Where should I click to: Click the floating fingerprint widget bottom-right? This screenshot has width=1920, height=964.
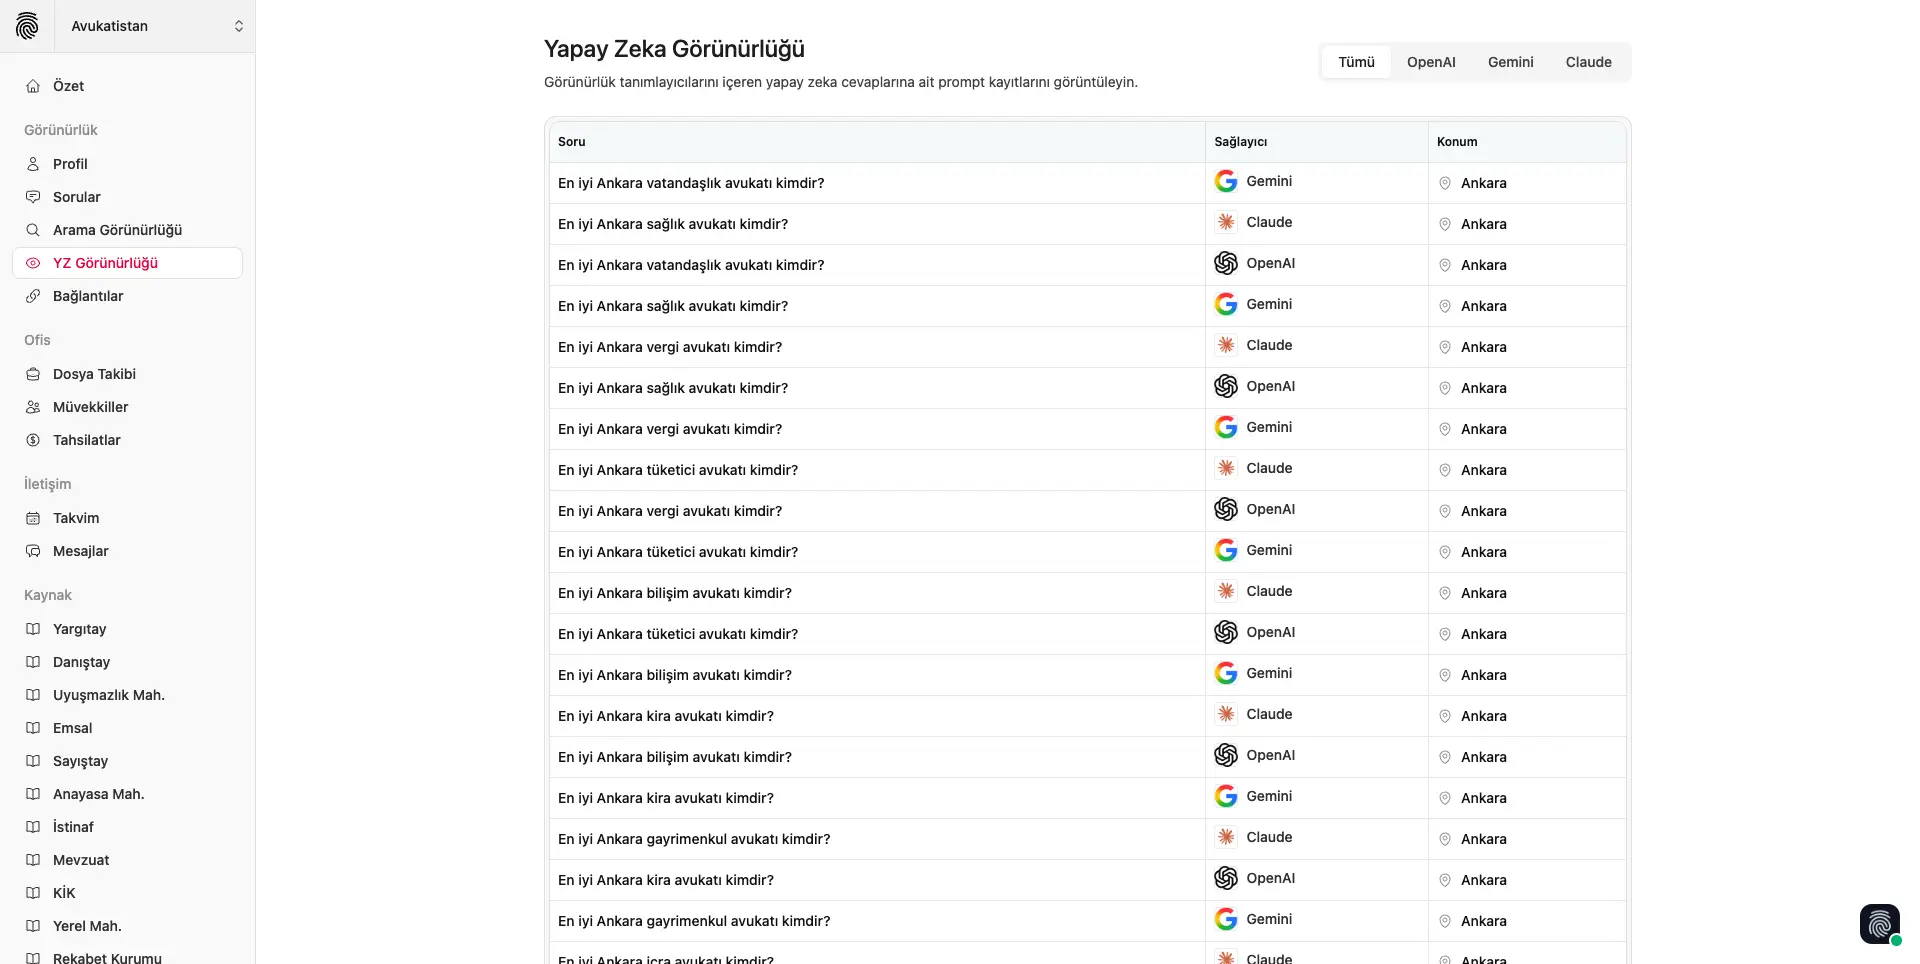coord(1880,923)
